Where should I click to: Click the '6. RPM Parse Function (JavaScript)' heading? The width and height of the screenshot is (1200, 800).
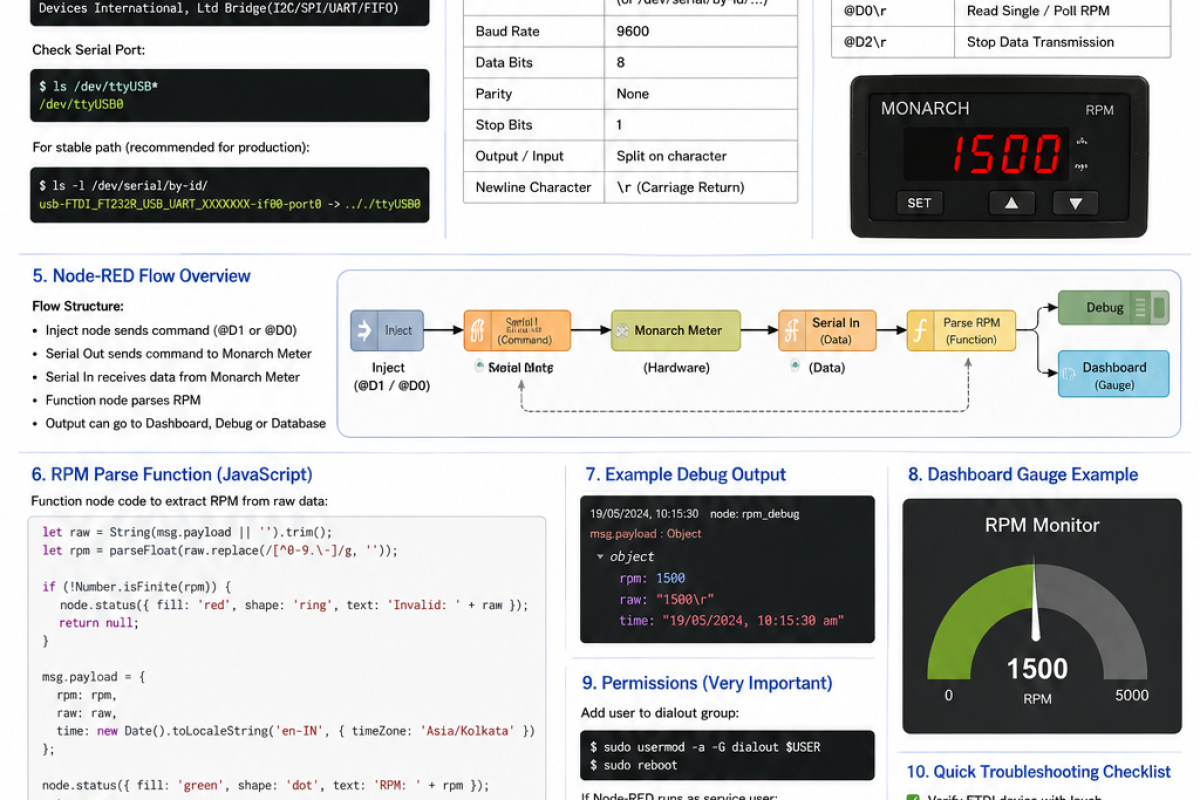tap(172, 474)
